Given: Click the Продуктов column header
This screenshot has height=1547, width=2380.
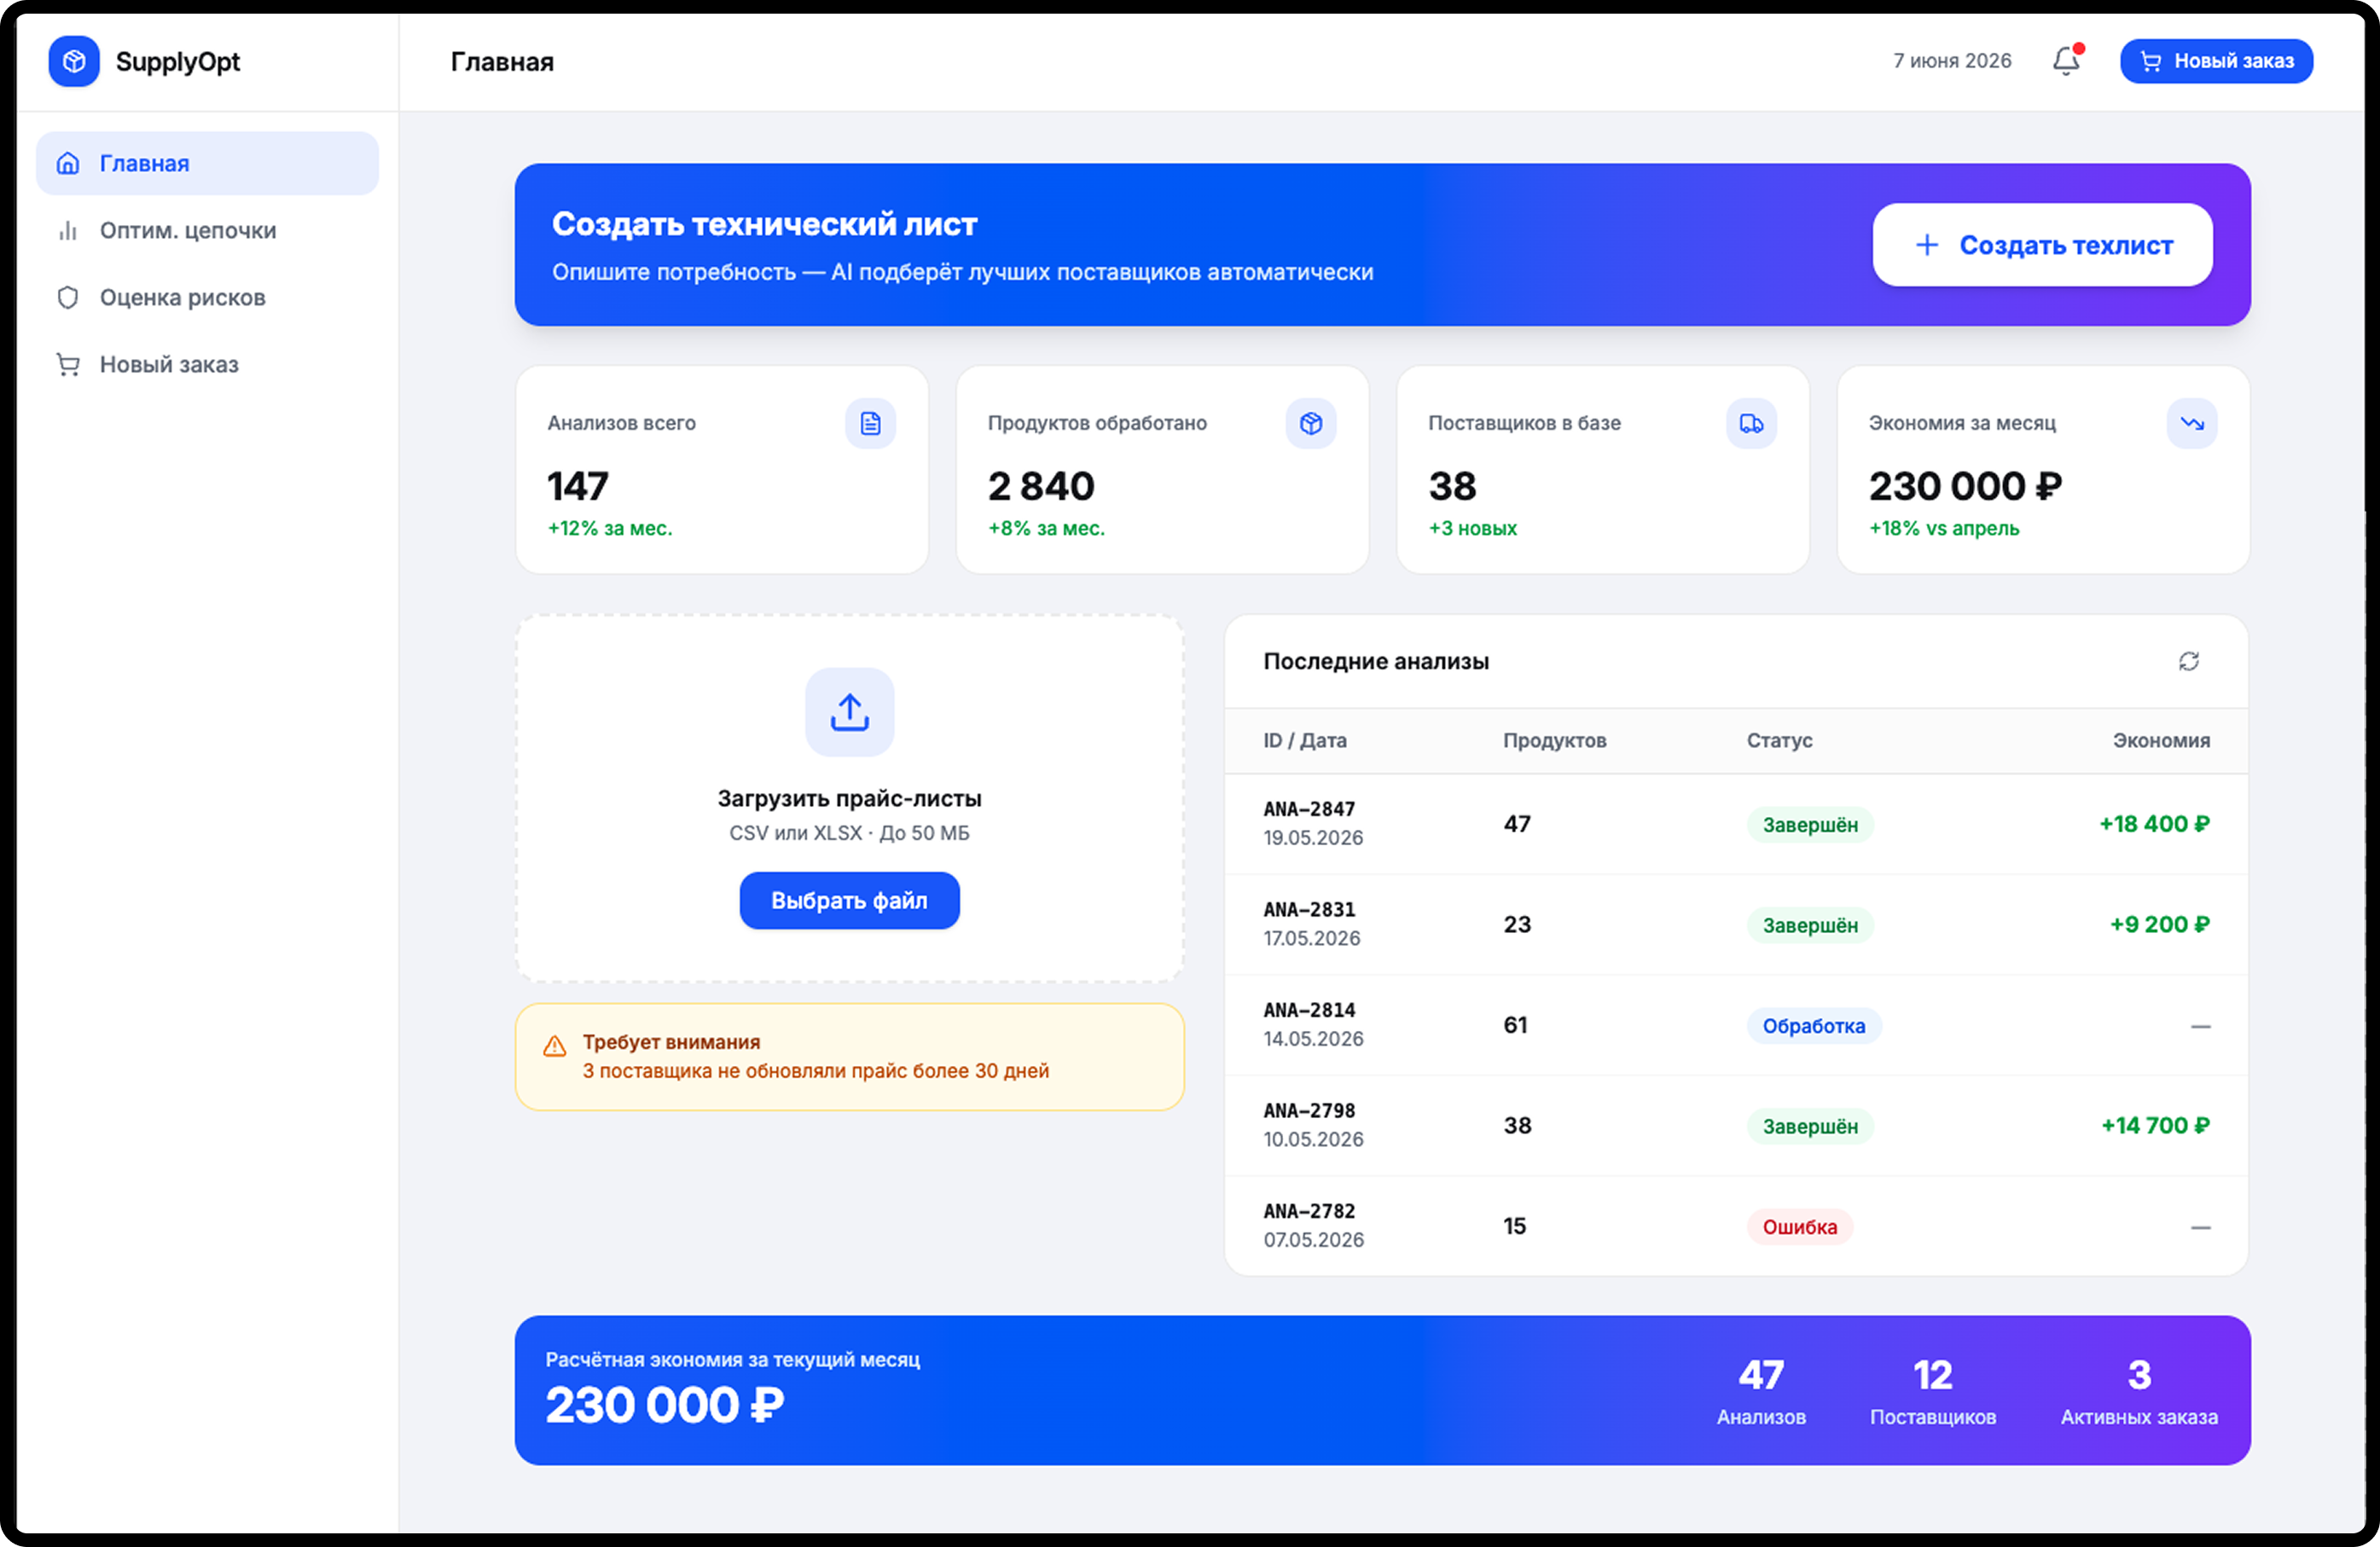Looking at the screenshot, I should [x=1555, y=741].
